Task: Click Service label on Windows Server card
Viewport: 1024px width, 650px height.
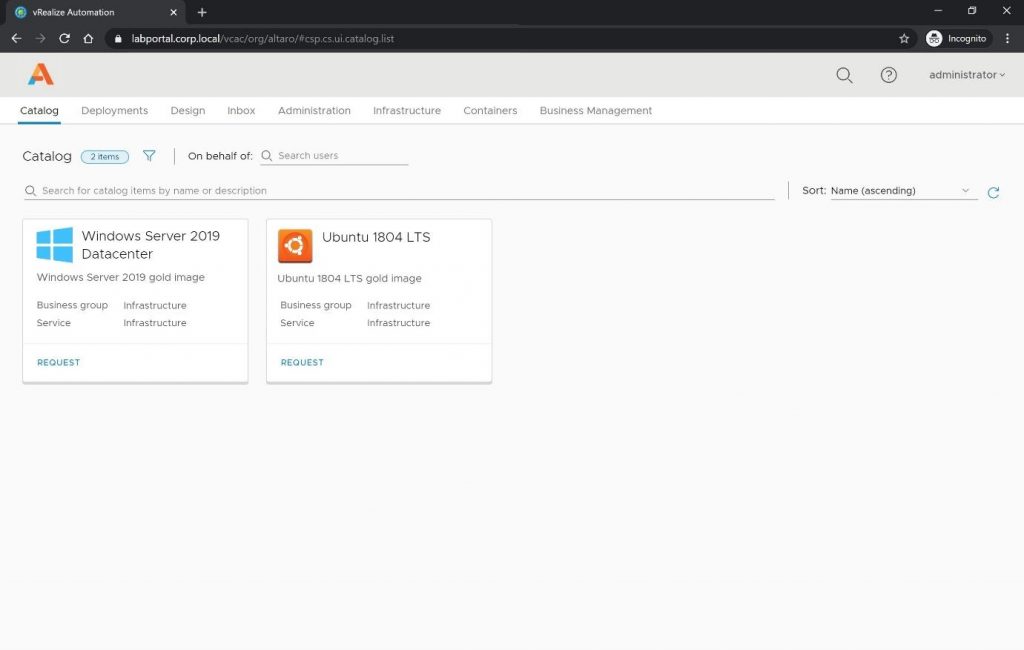Action: [54, 323]
